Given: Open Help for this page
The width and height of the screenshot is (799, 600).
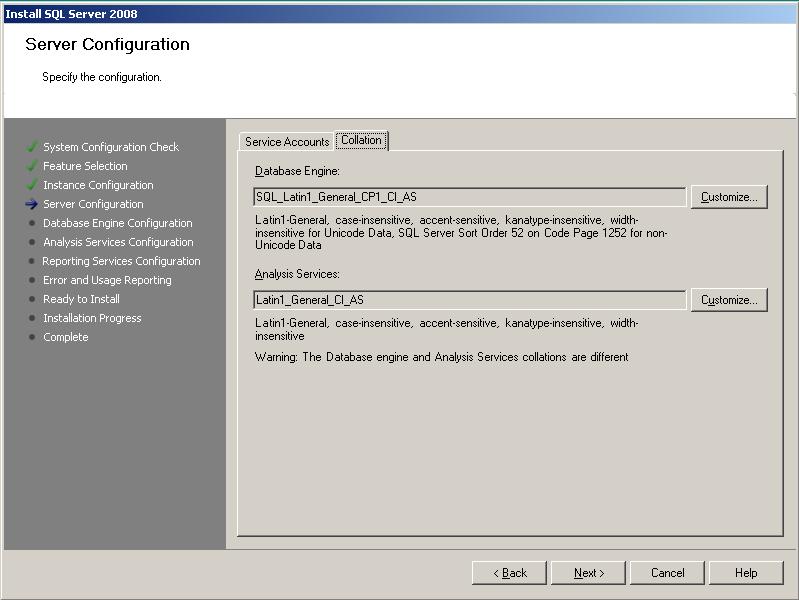Looking at the screenshot, I should coord(746,573).
